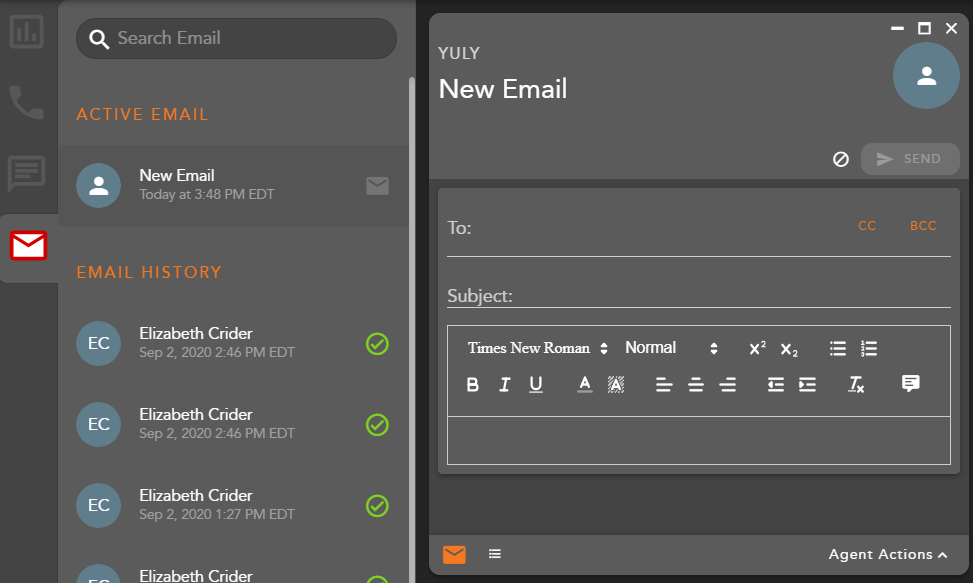Toggle italic formatting
Viewport: 973px width, 583px height.
[504, 385]
